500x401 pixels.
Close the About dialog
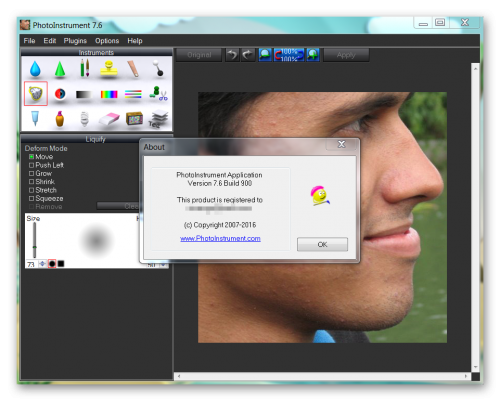tap(342, 144)
